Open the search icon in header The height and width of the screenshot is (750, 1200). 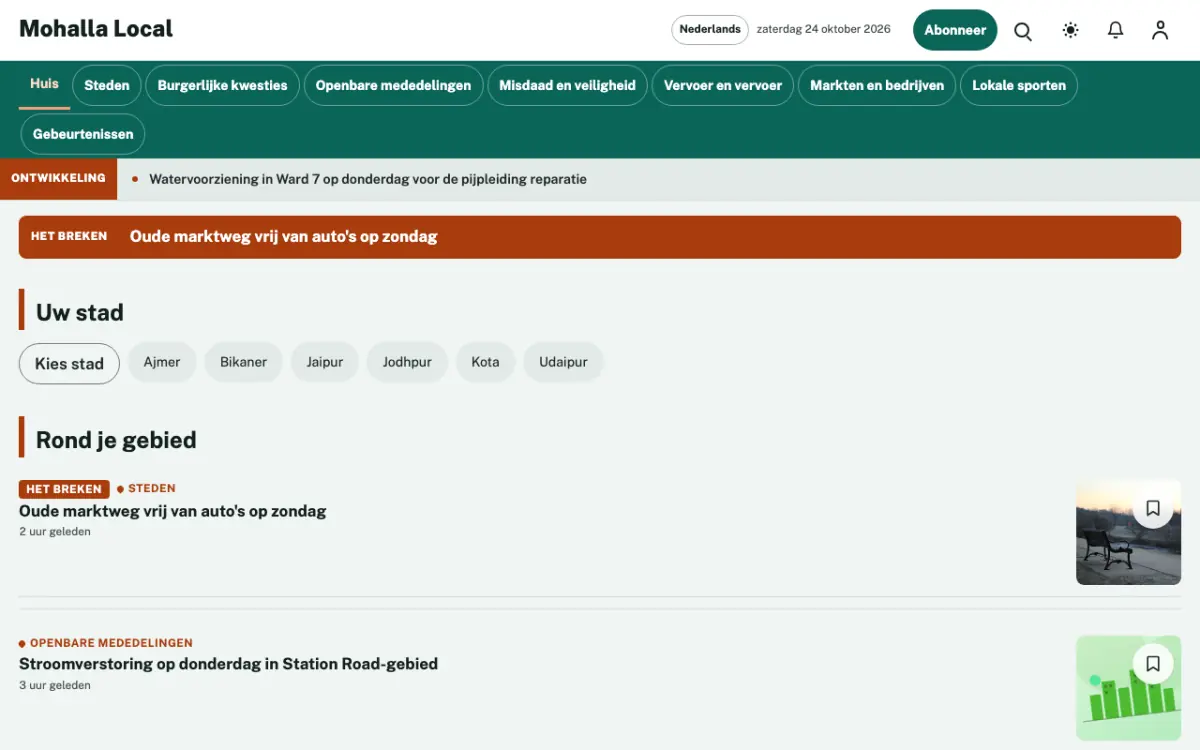1023,31
